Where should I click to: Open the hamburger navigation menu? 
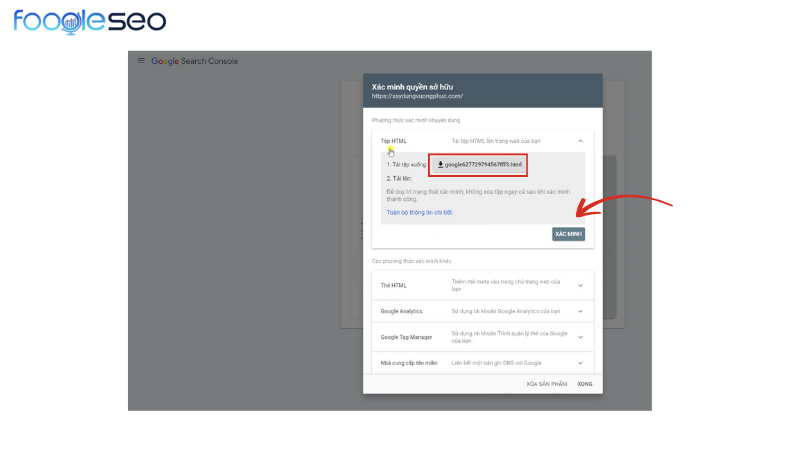coord(141,61)
